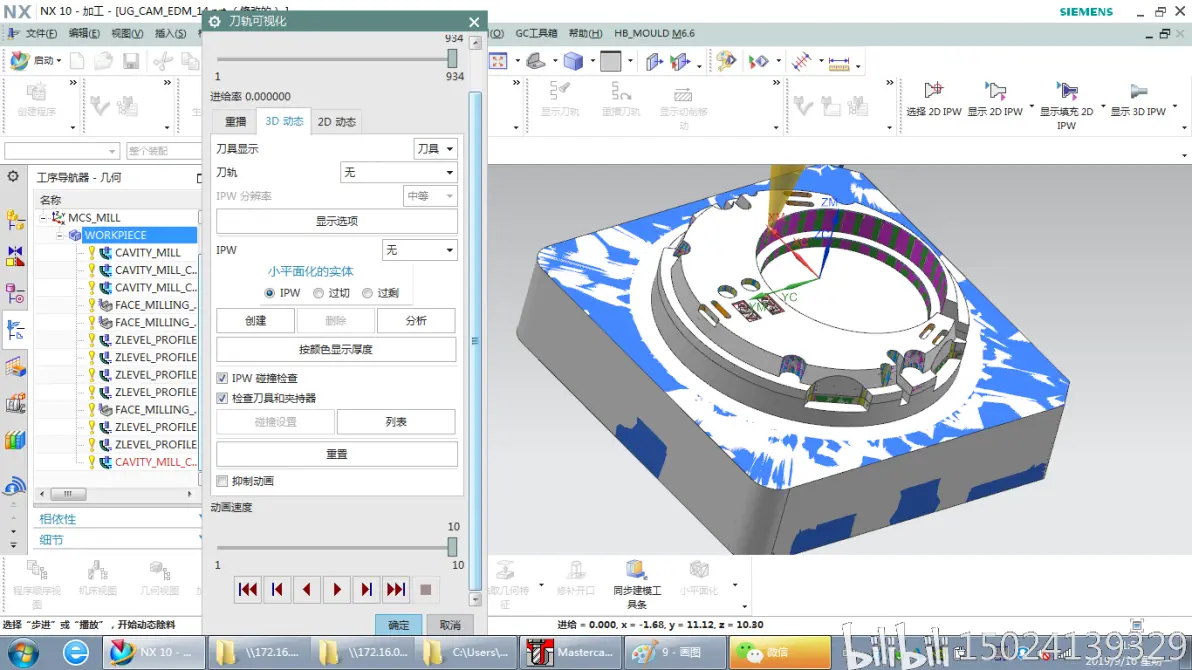
Task: Open Mastercam from the Windows taskbar
Action: point(570,653)
